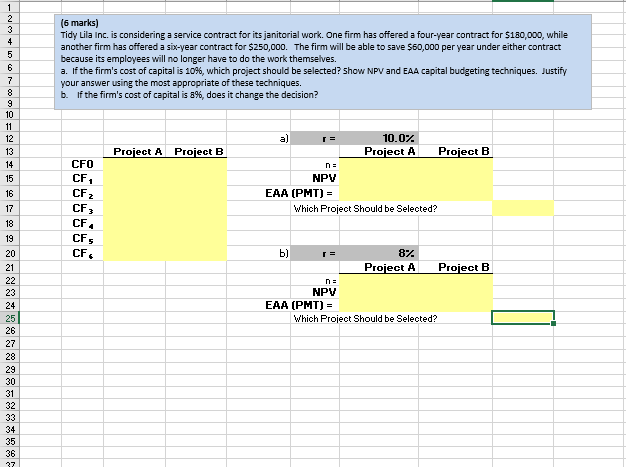Select row header 12
The width and height of the screenshot is (626, 467).
(x=9, y=139)
